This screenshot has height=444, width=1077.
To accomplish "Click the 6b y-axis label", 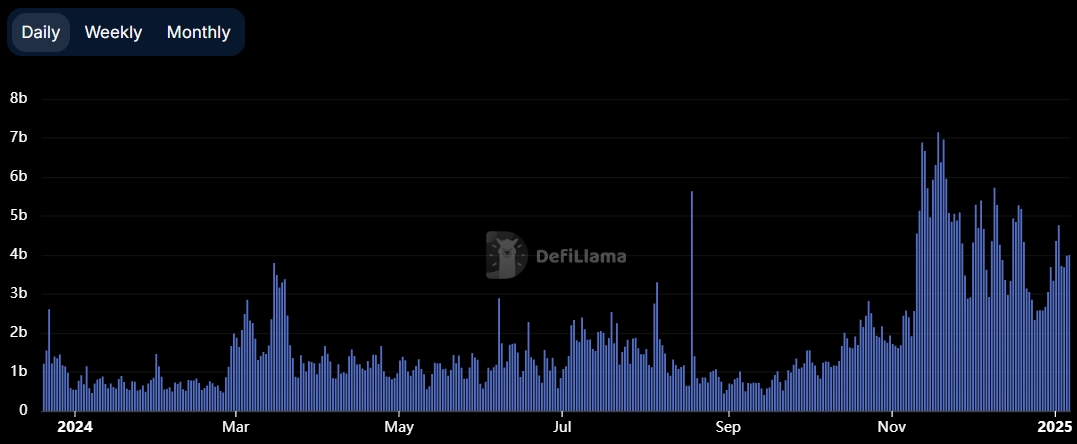I will [x=19, y=177].
